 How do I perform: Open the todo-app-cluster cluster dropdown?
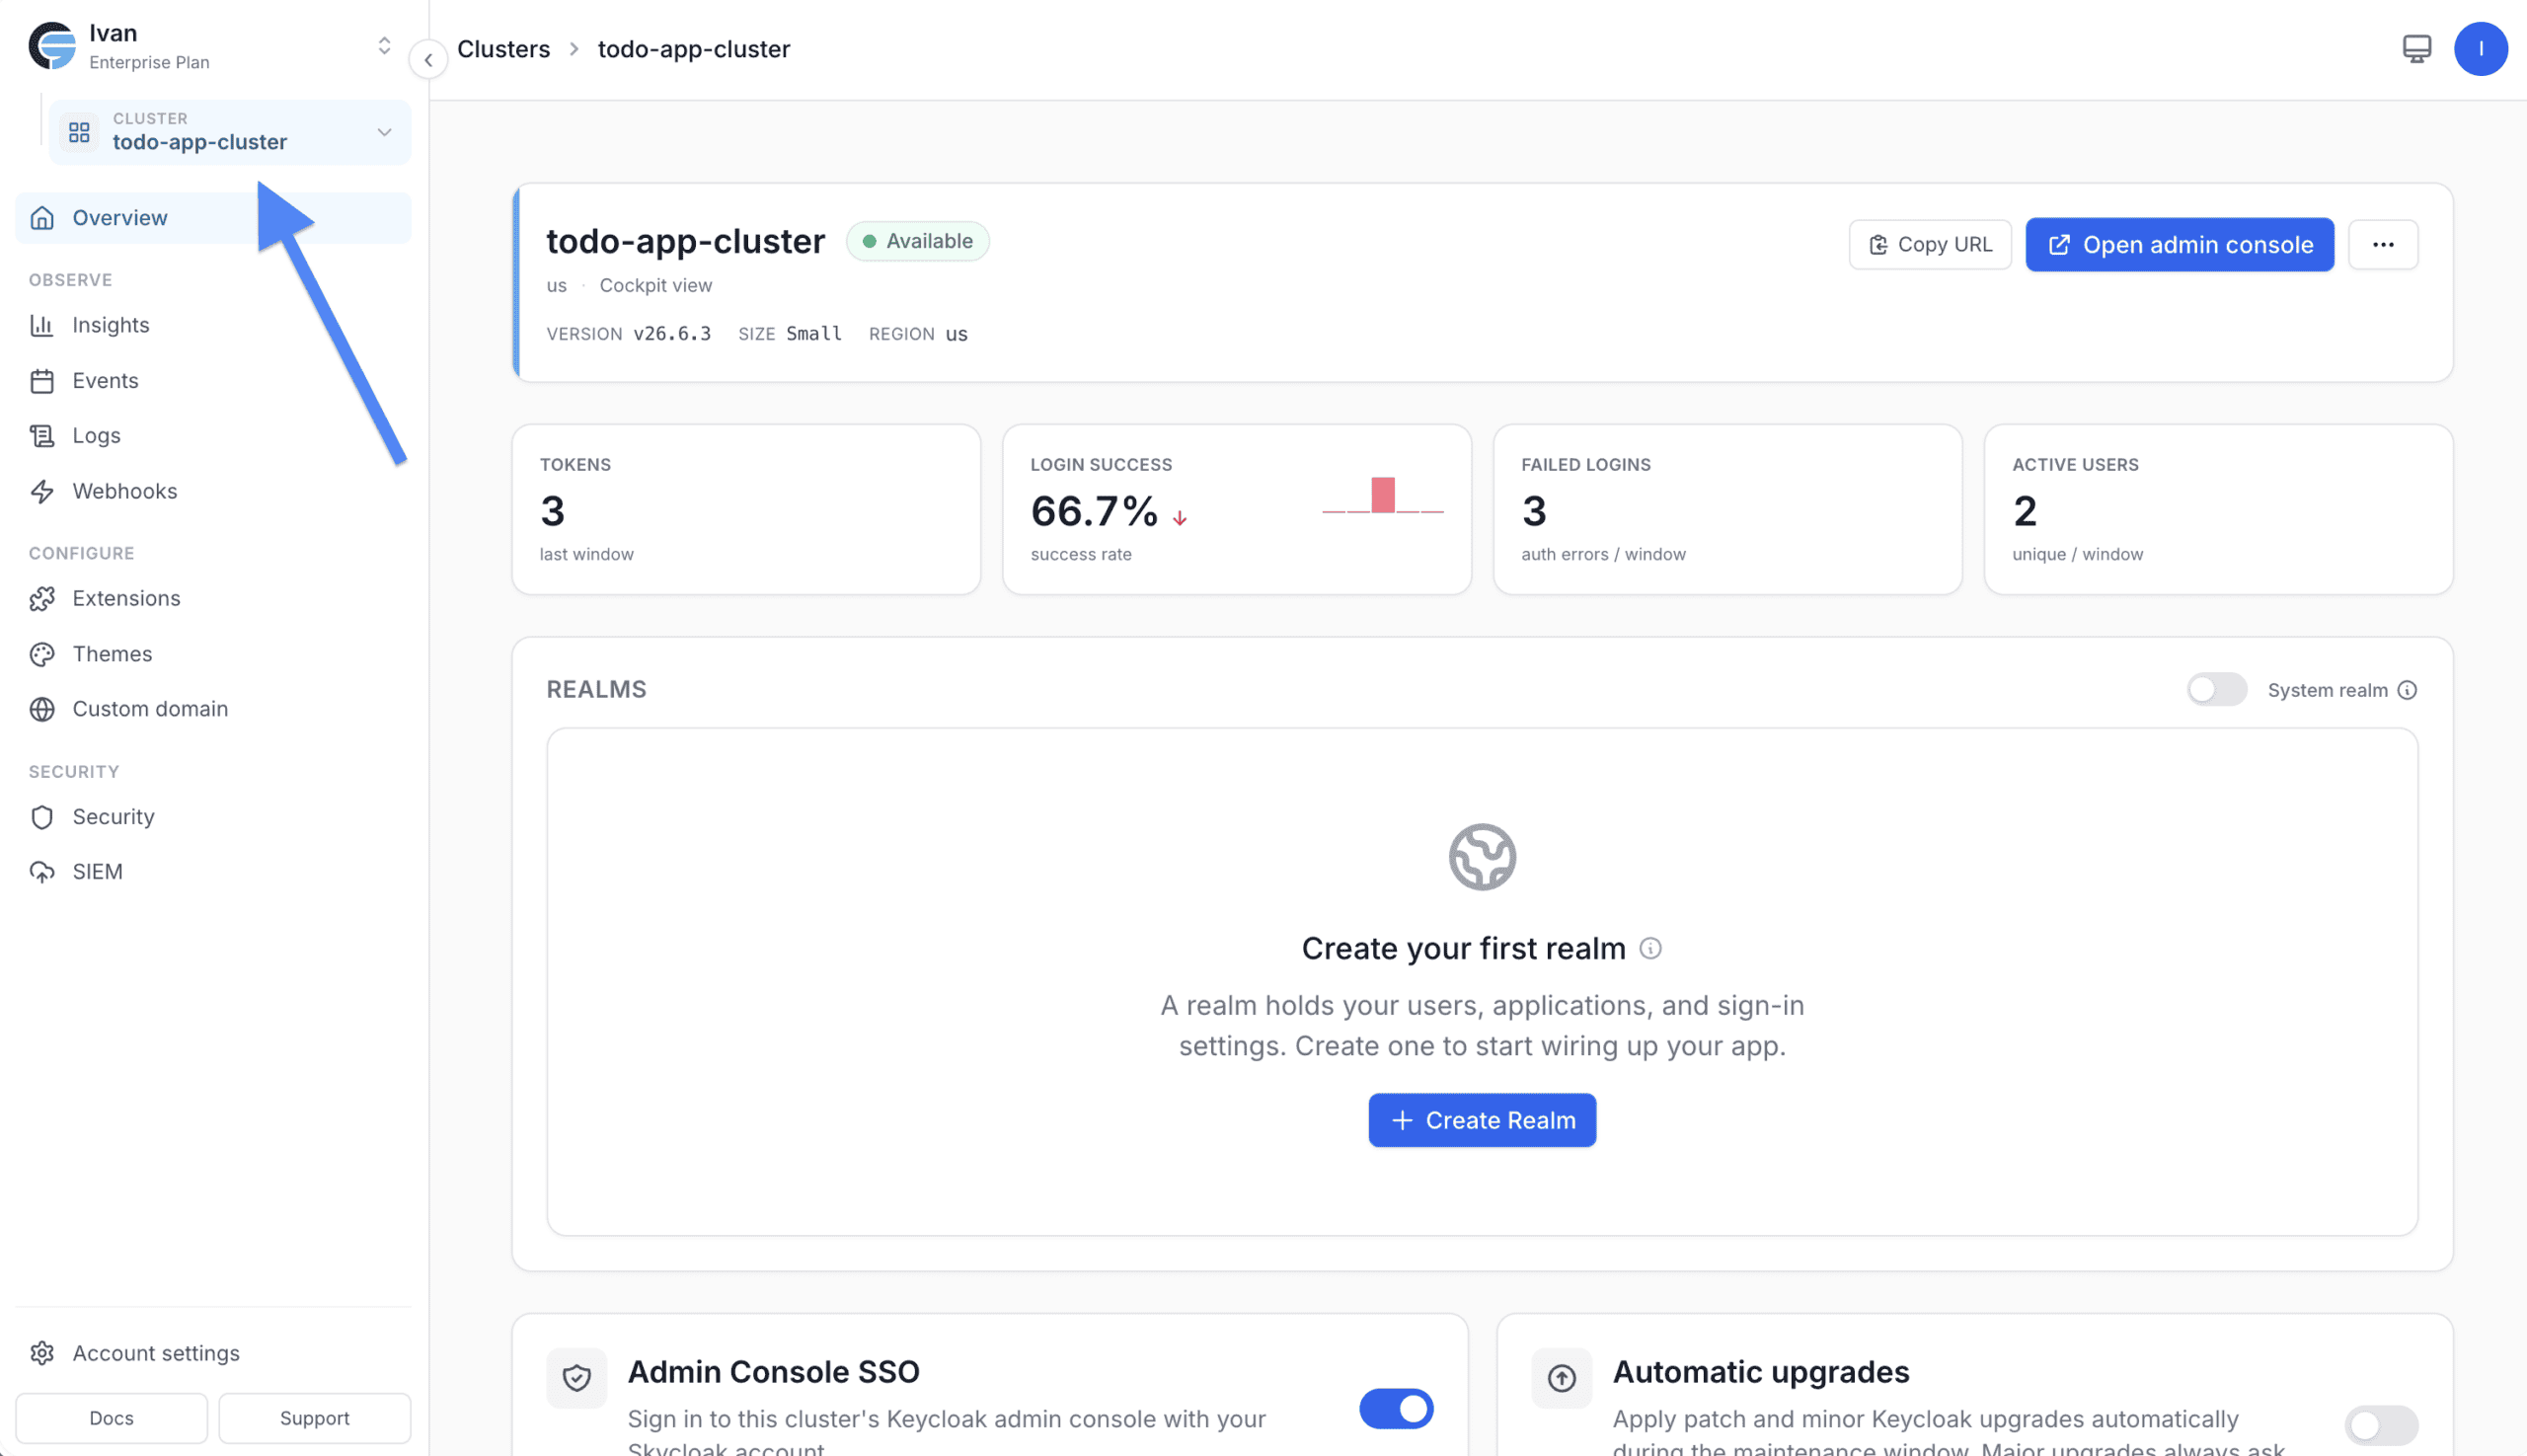coord(230,132)
